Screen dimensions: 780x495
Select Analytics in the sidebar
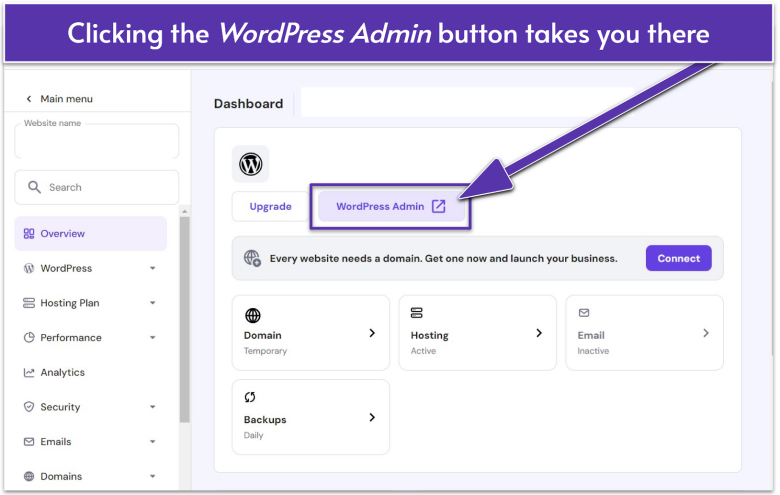[x=91, y=372]
